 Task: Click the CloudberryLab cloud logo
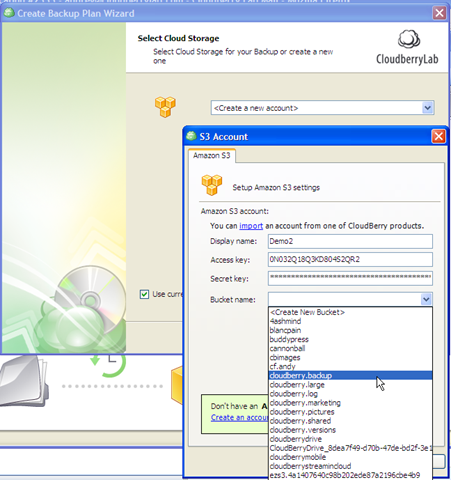409,39
